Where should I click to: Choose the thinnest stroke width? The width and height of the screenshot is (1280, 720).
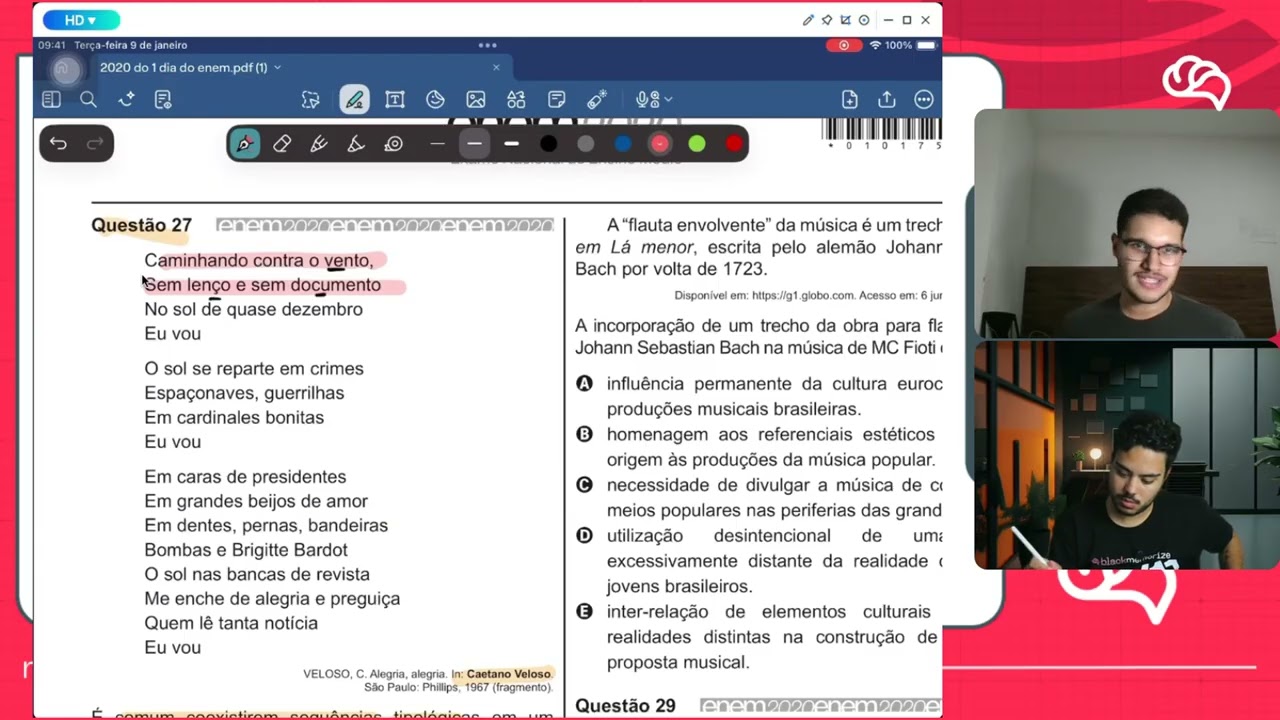tap(437, 144)
